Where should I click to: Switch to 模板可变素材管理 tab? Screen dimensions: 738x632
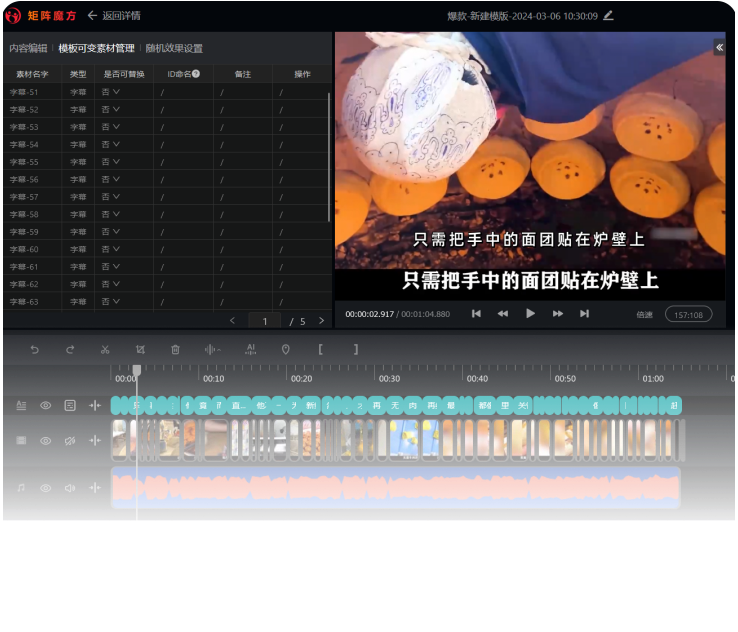point(96,48)
